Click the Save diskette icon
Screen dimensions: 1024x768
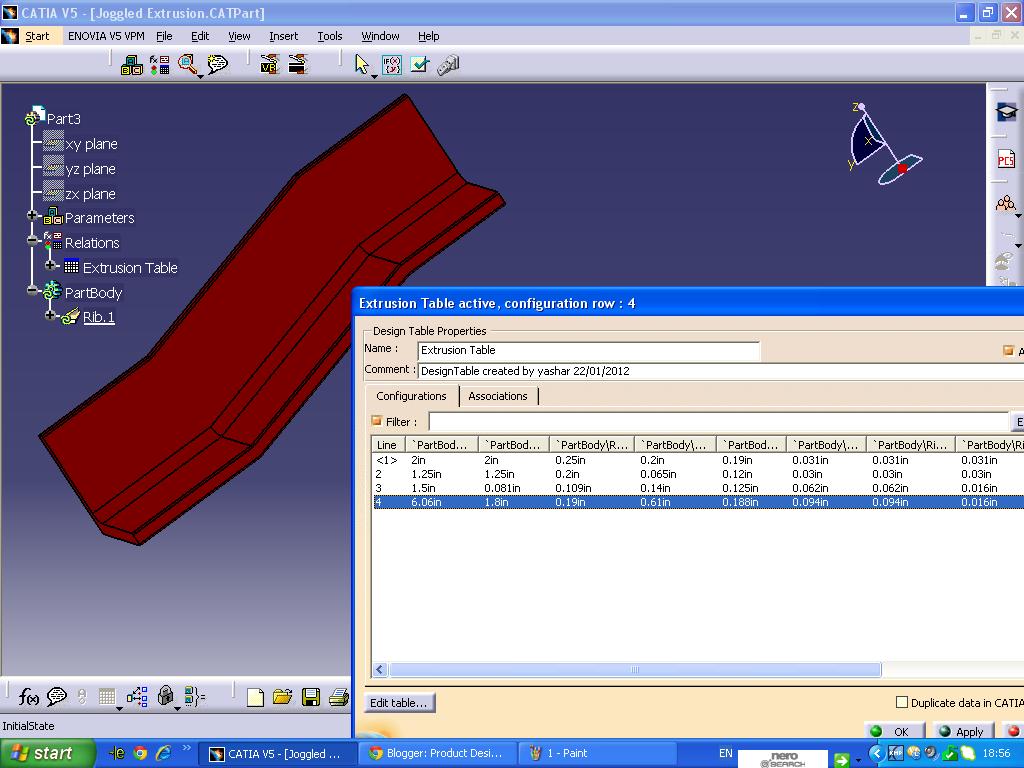click(x=310, y=697)
